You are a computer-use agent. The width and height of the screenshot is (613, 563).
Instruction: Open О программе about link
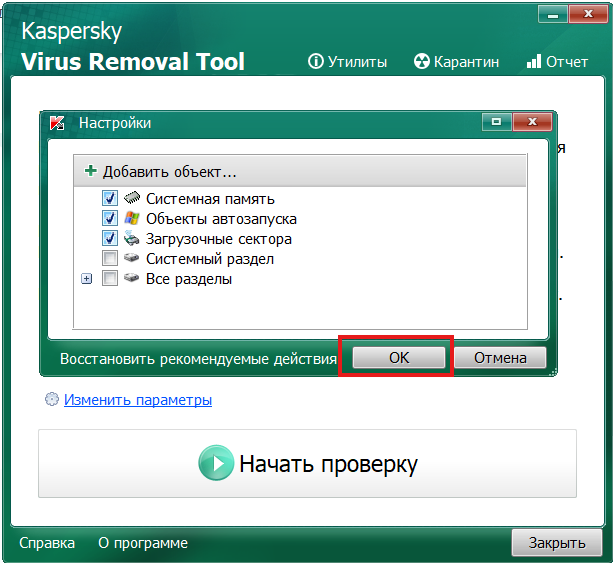(x=143, y=543)
